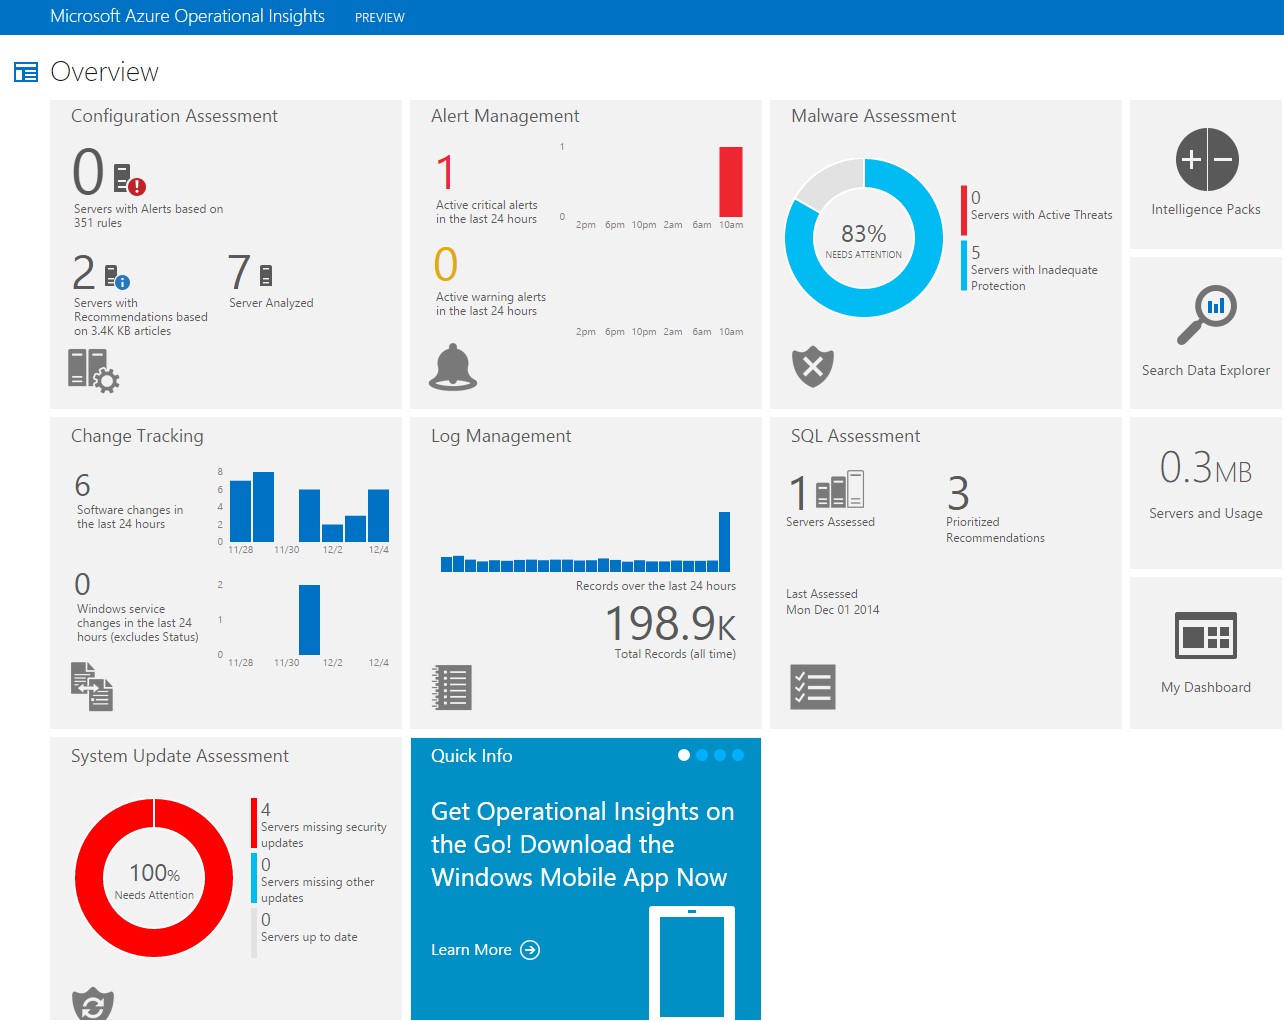This screenshot has height=1021, width=1284.
Task: Click Quick Info mobile app headline text
Action: (582, 844)
